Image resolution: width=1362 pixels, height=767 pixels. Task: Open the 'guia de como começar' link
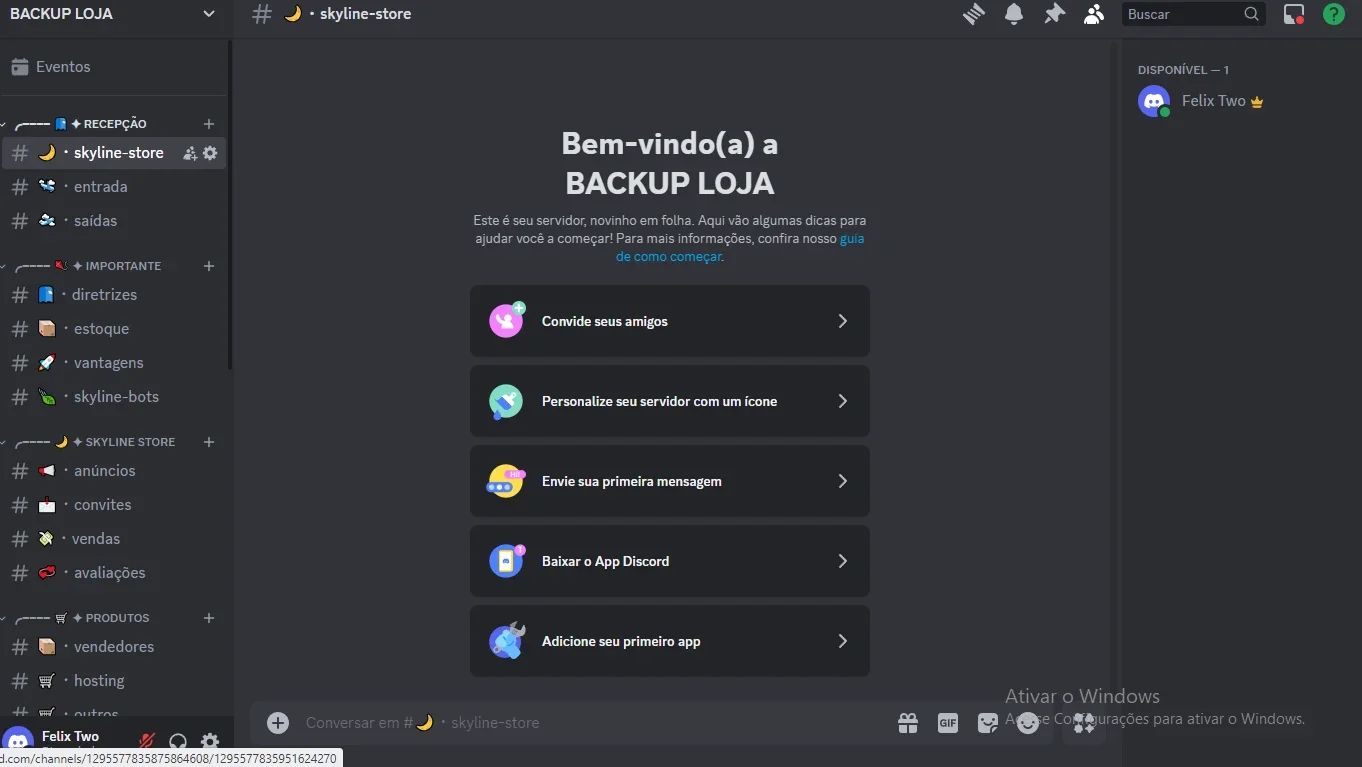[x=741, y=248]
